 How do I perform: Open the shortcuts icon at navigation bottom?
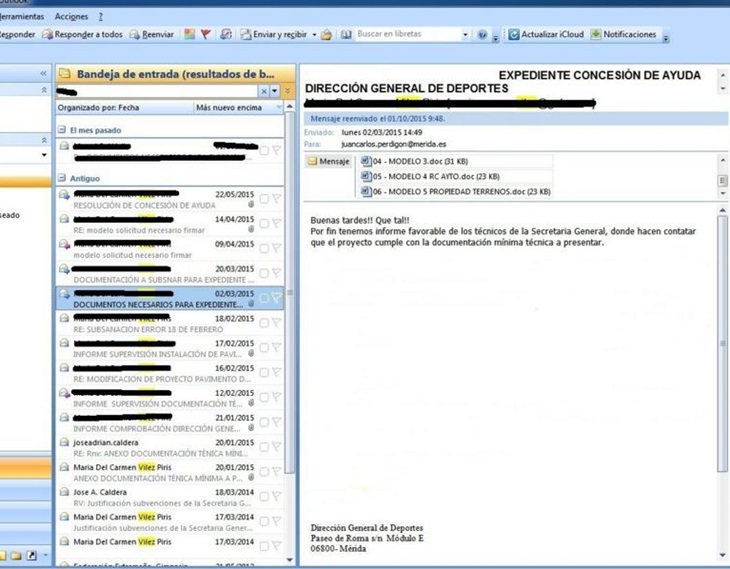[31, 555]
